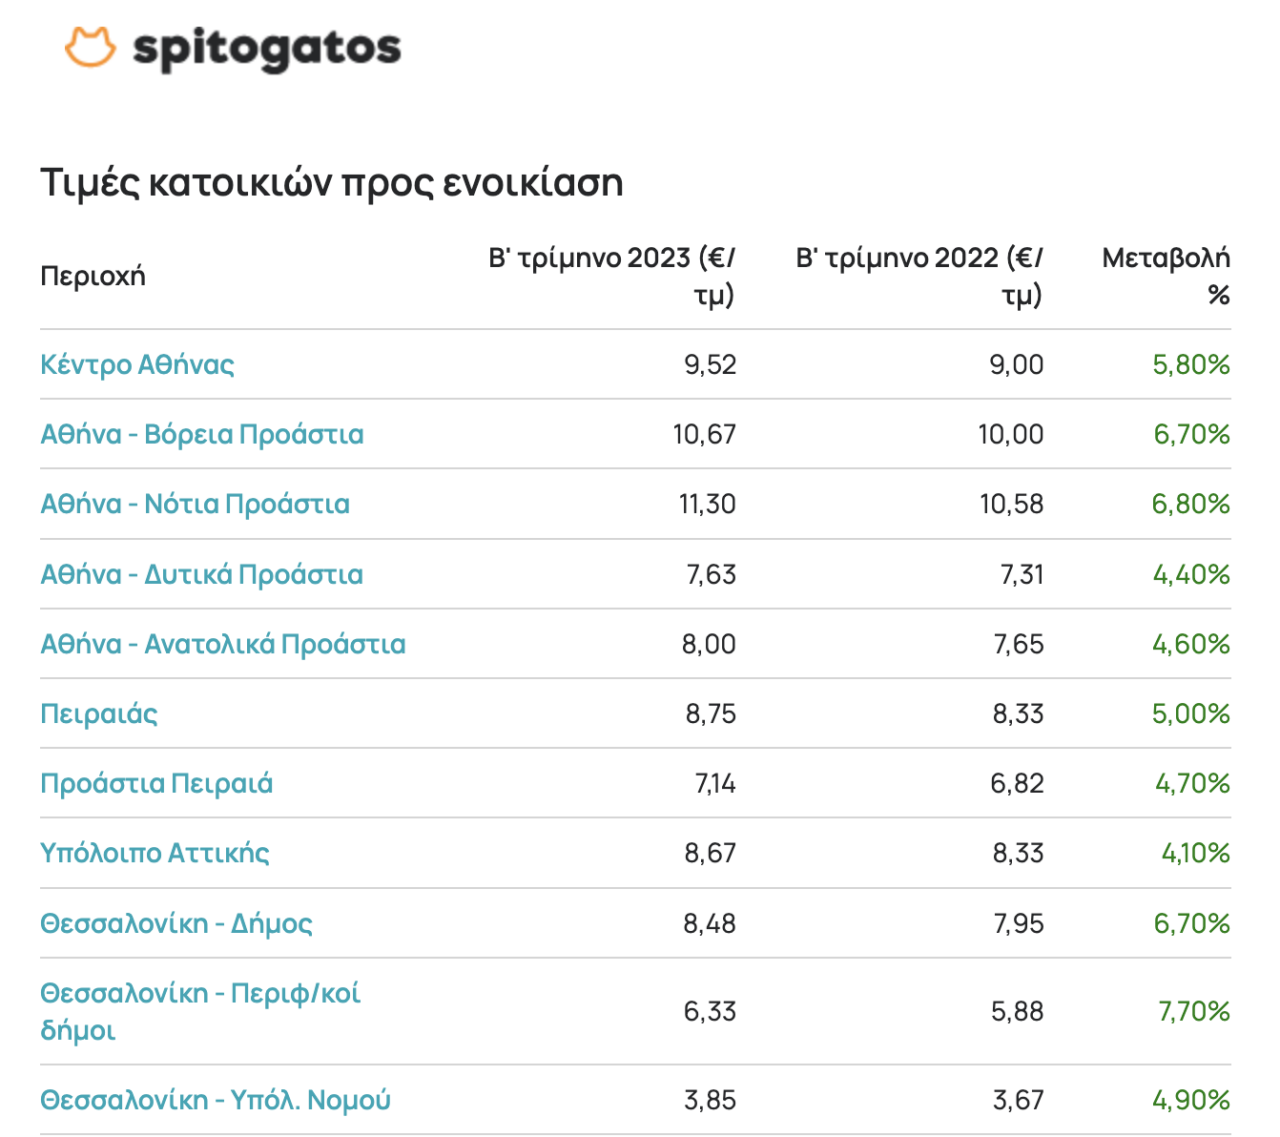The height and width of the screenshot is (1137, 1280).
Task: Click the Μεταβολή % column header
Action: pos(1166,276)
